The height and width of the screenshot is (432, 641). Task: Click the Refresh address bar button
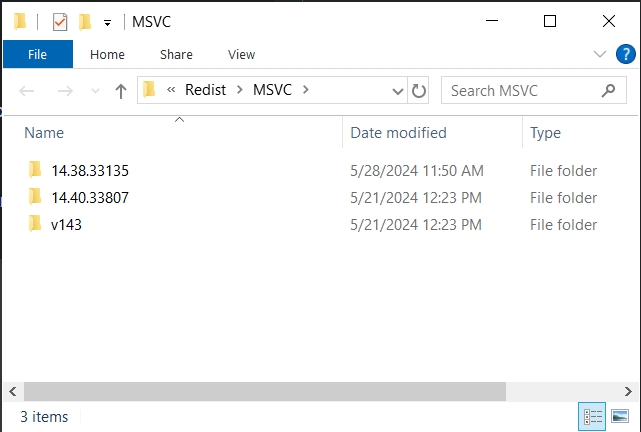click(x=419, y=91)
